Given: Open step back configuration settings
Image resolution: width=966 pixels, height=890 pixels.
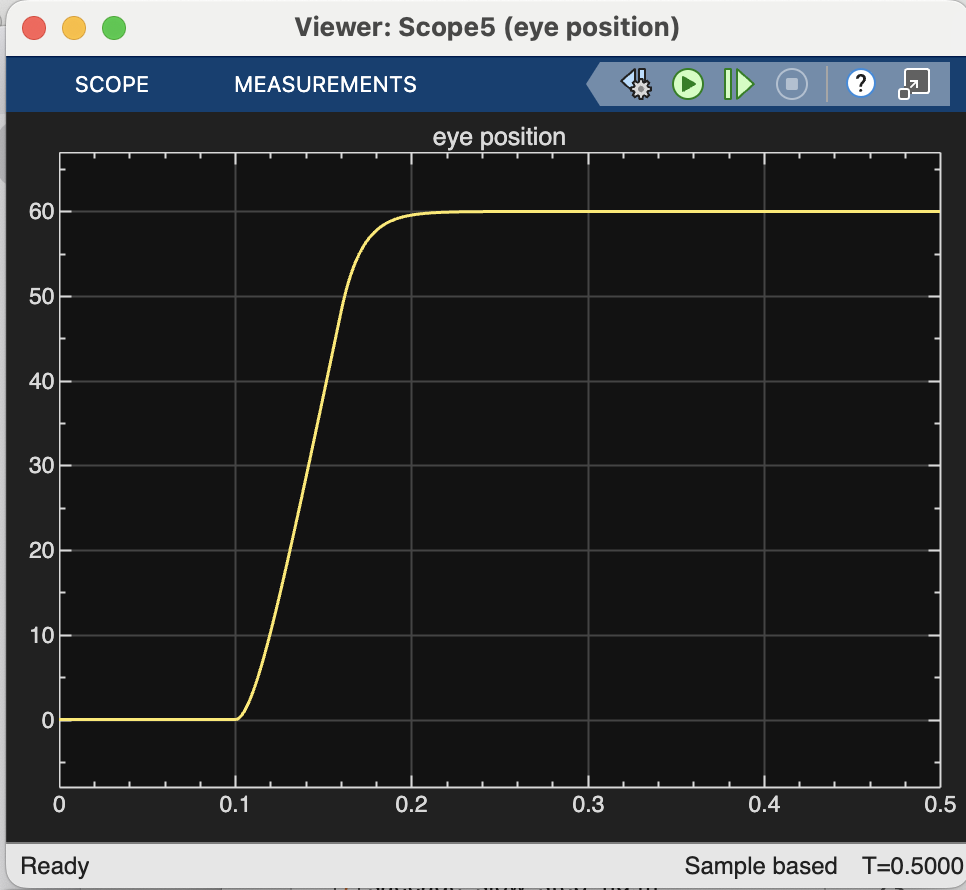Looking at the screenshot, I should coord(636,84).
